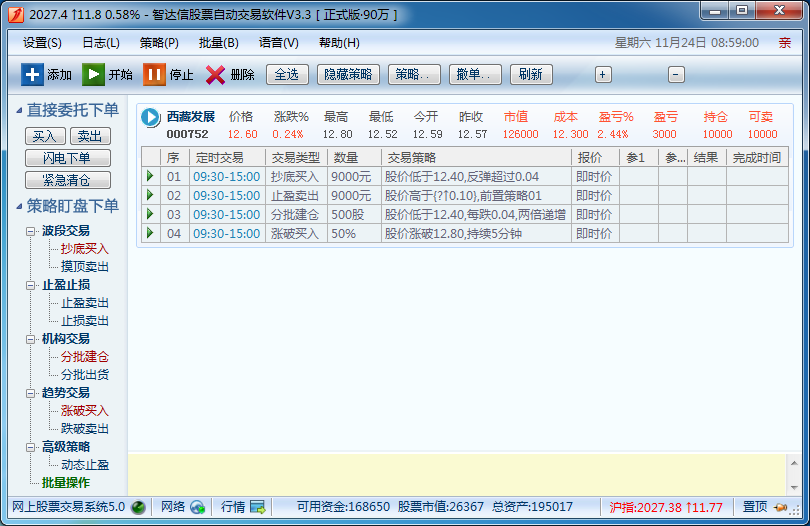Collapse the 止盈止损 tree node
This screenshot has width=810, height=526.
point(30,285)
